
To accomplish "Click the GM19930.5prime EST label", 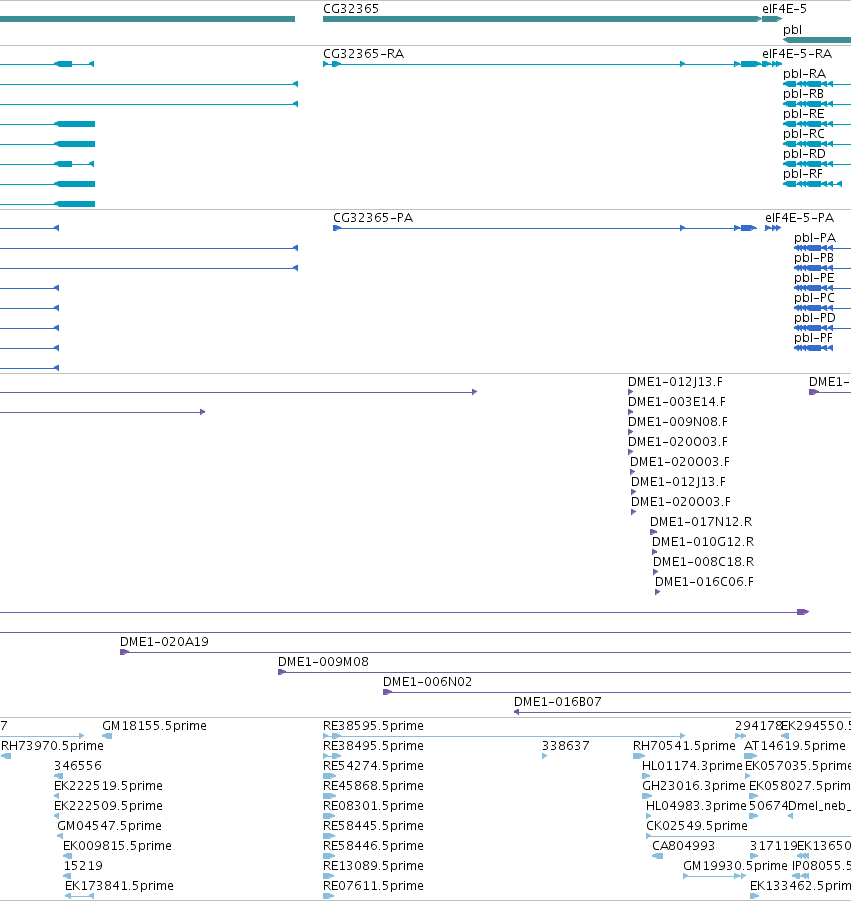I will pos(735,866).
